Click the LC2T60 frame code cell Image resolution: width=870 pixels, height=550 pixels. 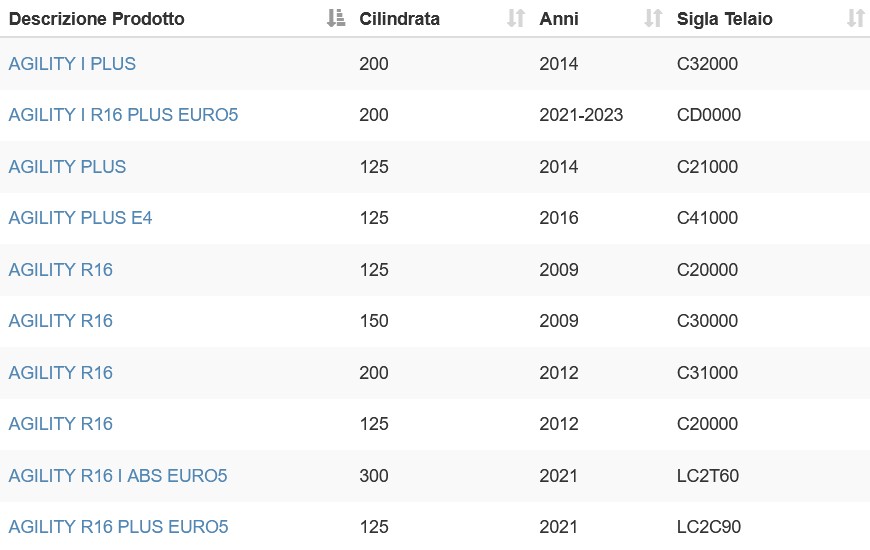[707, 476]
